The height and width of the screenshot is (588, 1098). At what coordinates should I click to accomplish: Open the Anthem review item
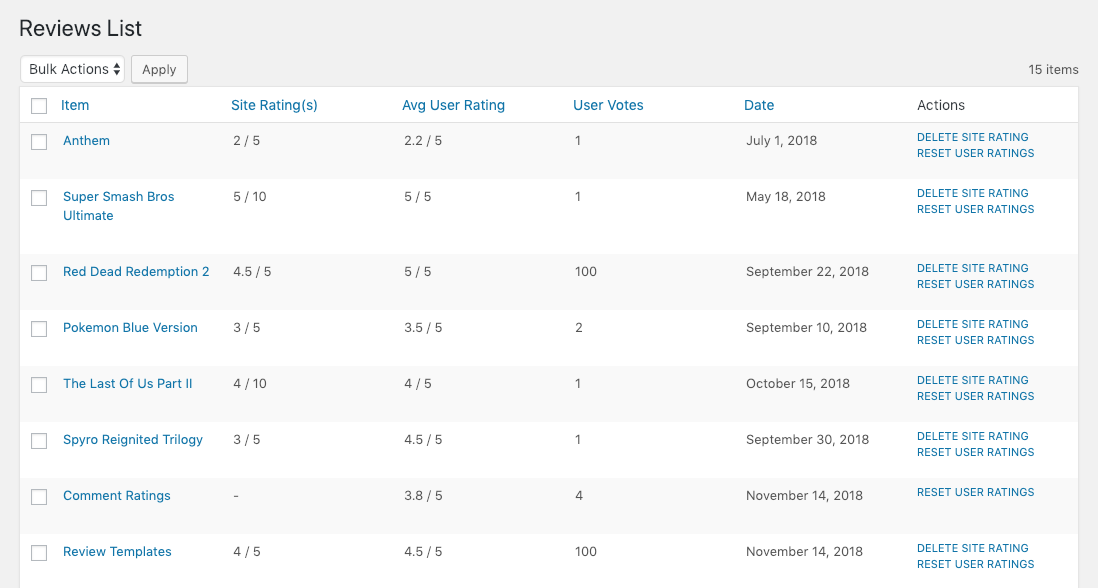pos(86,141)
